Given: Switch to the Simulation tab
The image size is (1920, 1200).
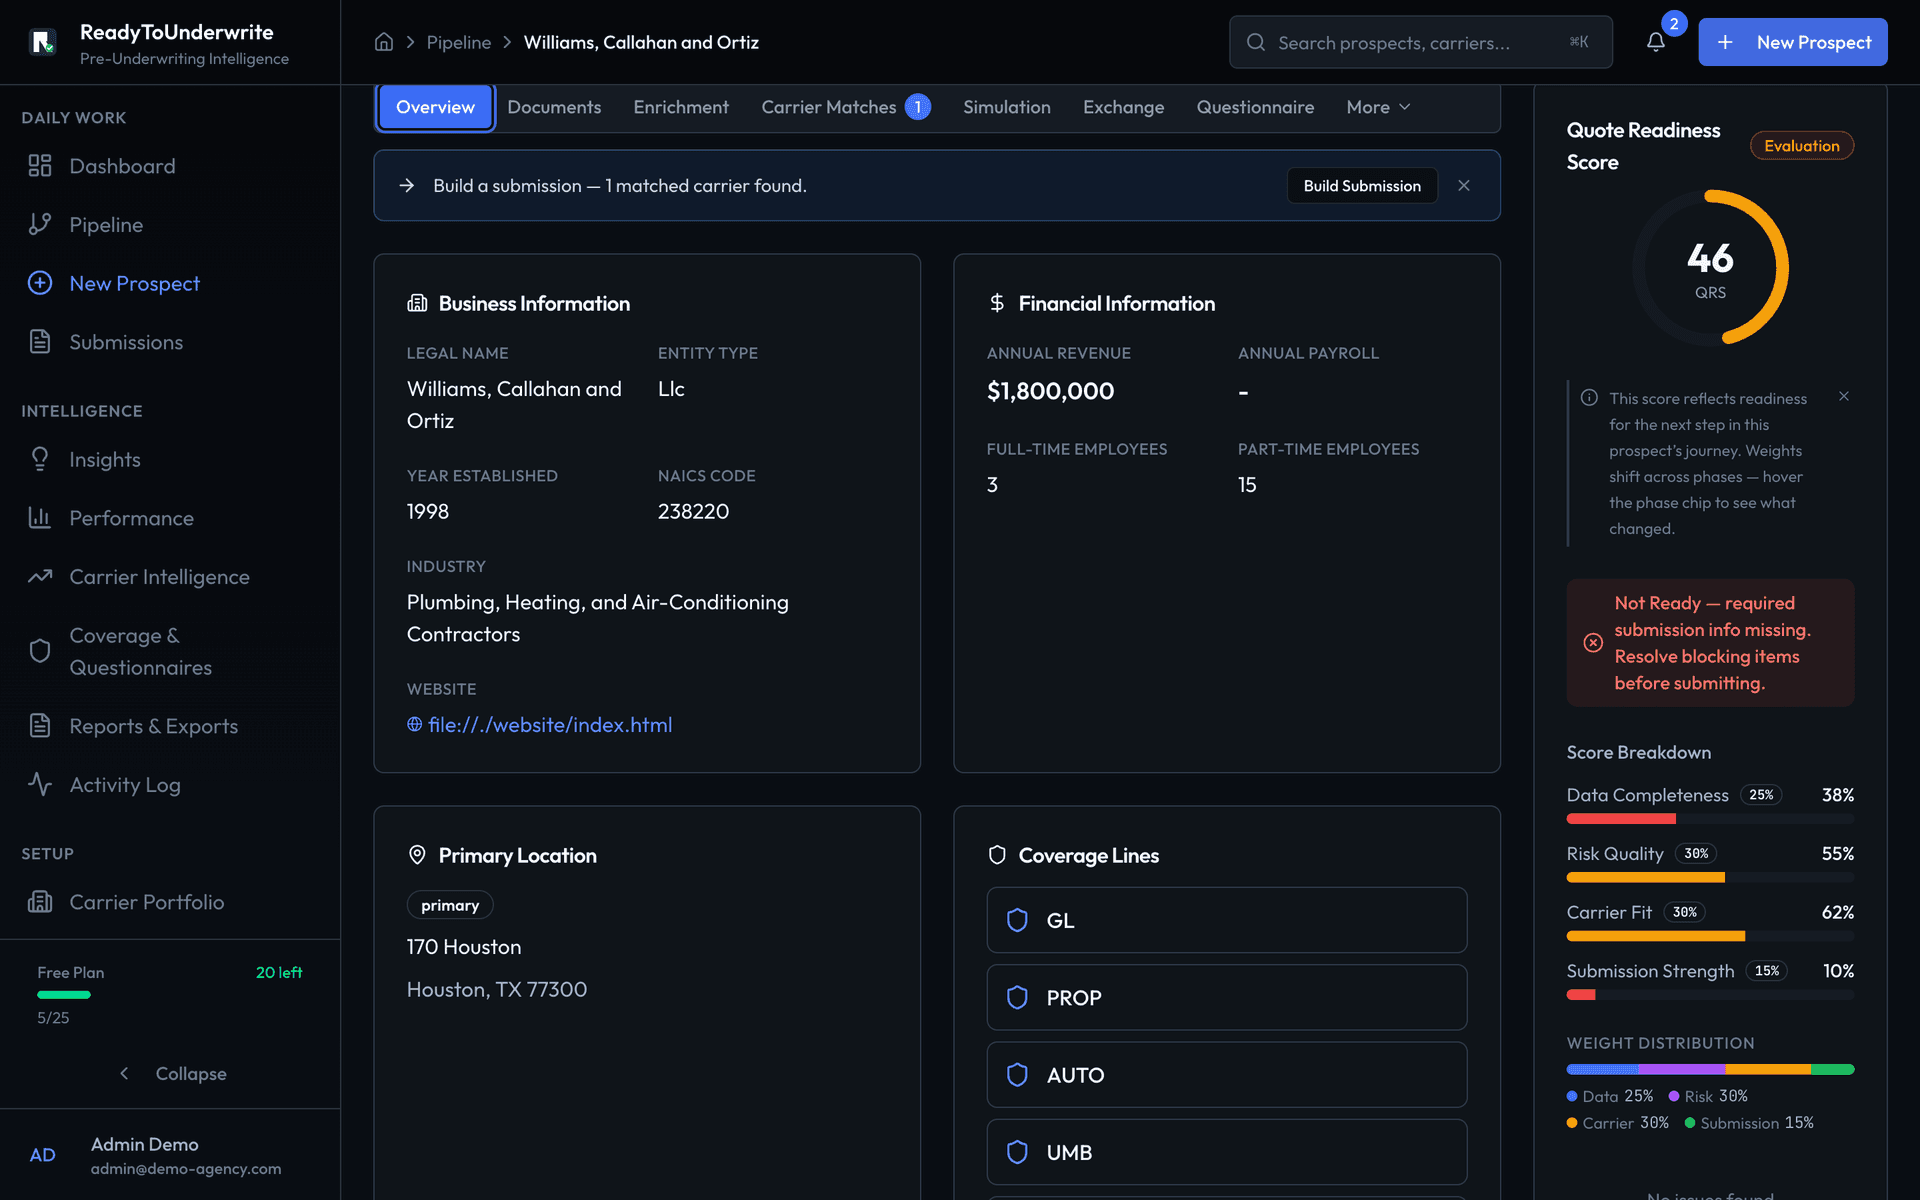Looking at the screenshot, I should tap(1007, 107).
